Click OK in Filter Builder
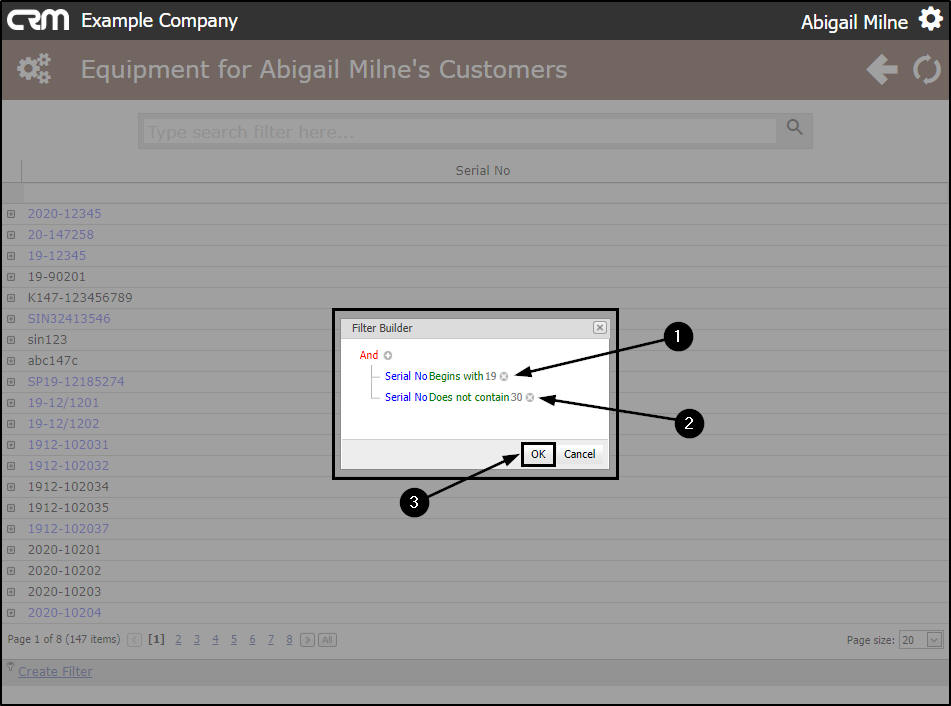The image size is (951, 706). [x=538, y=454]
